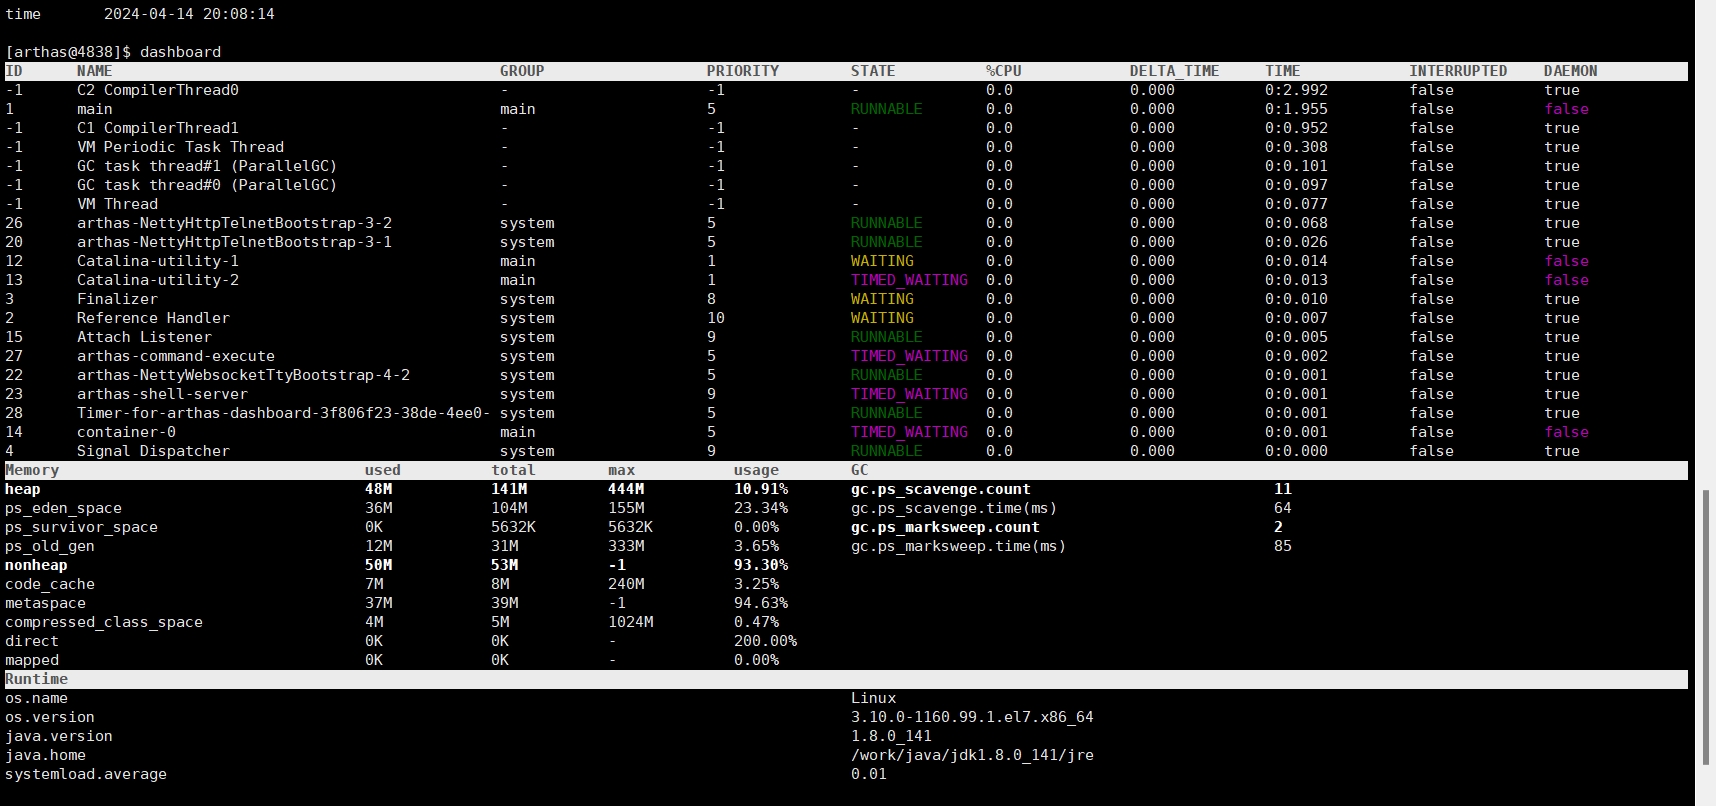Click the 'metaspace' row label
1716x806 pixels.
pyautogui.click(x=45, y=603)
